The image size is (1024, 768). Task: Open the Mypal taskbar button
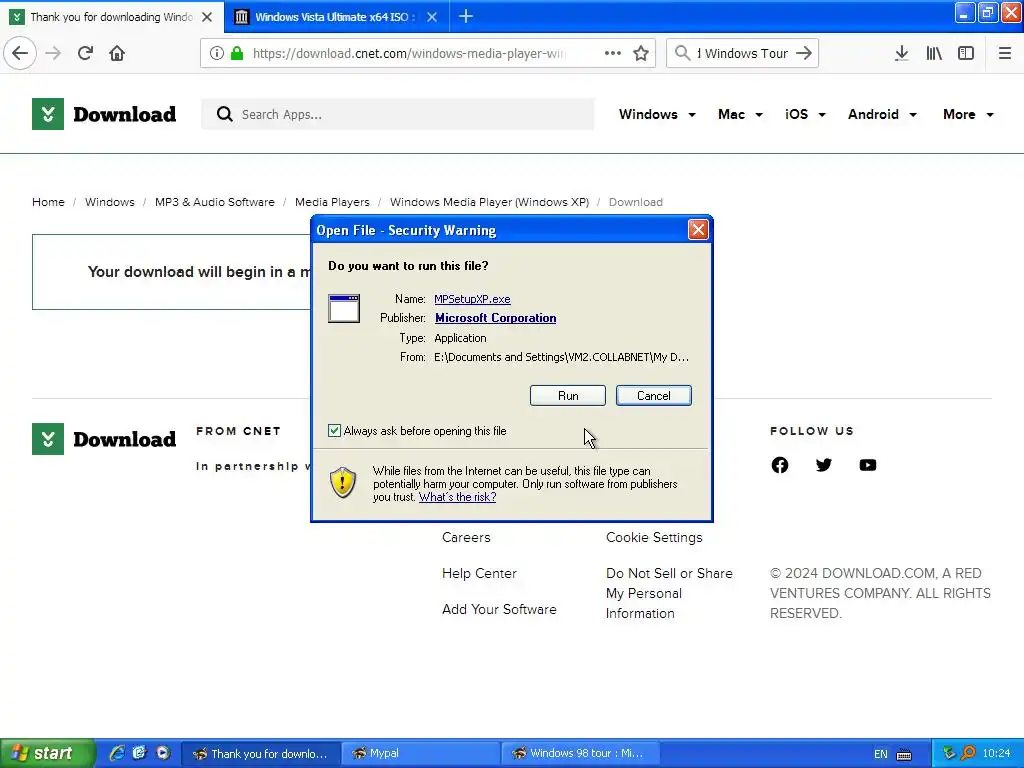tap(420, 753)
